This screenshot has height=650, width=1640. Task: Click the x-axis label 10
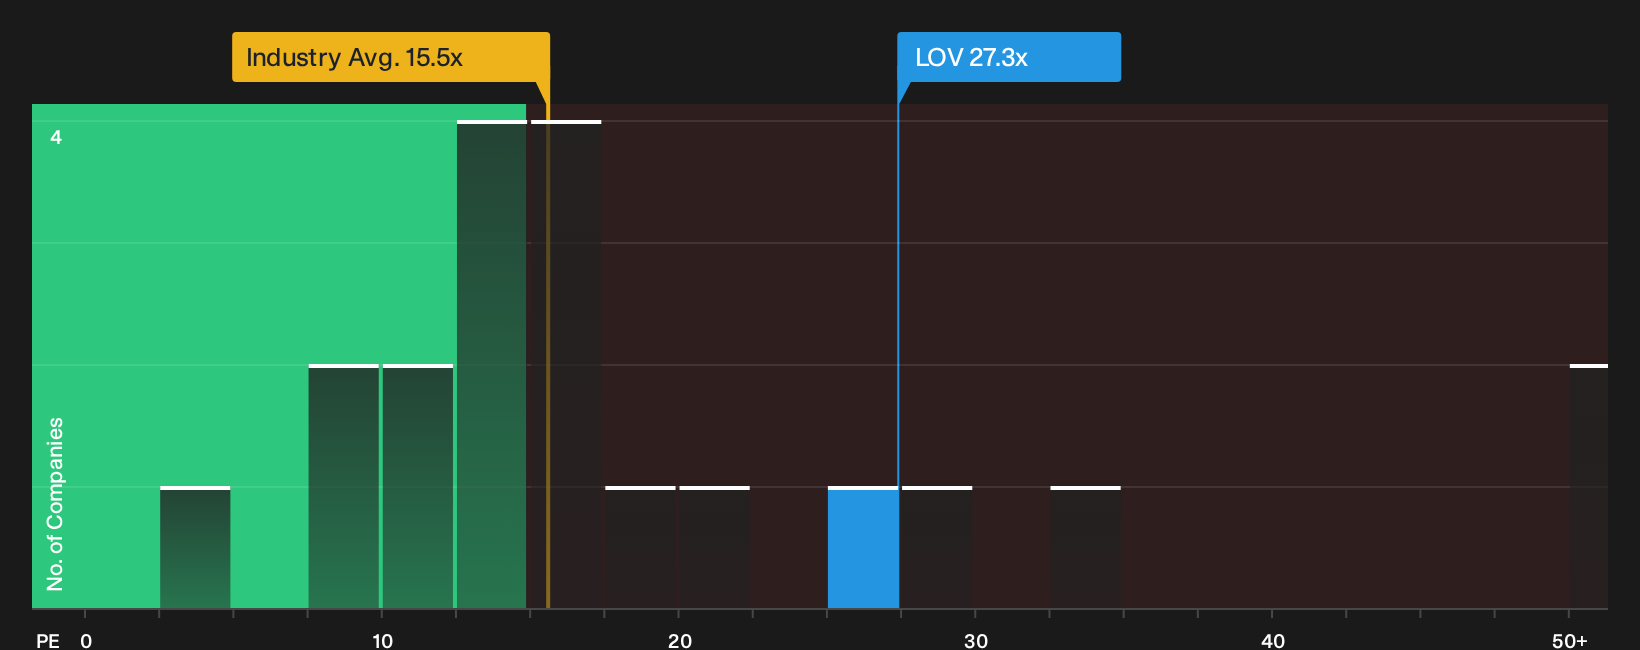[x=382, y=640]
